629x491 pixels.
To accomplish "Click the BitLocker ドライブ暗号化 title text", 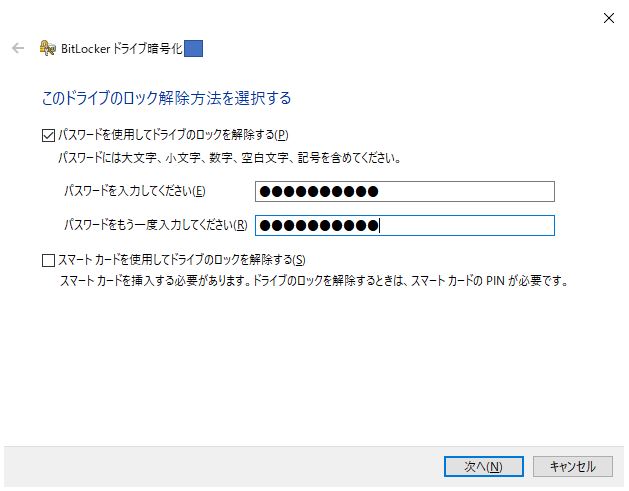I will [x=122, y=49].
